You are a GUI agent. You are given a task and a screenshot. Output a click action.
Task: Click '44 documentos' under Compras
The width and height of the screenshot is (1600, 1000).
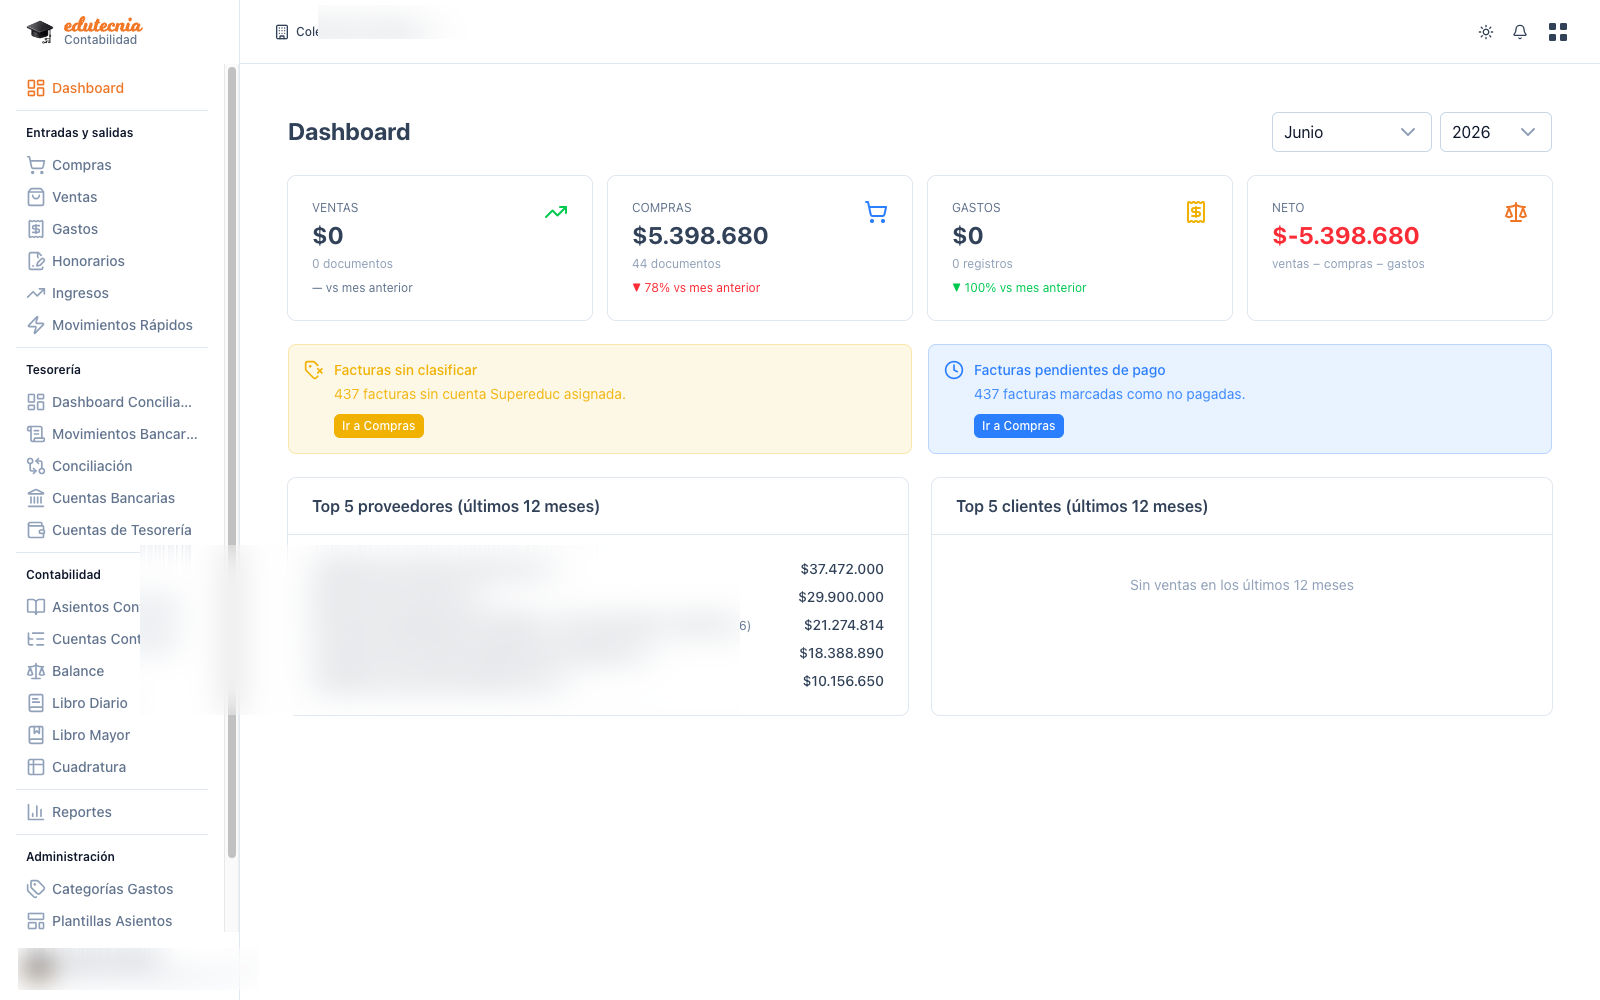676,264
